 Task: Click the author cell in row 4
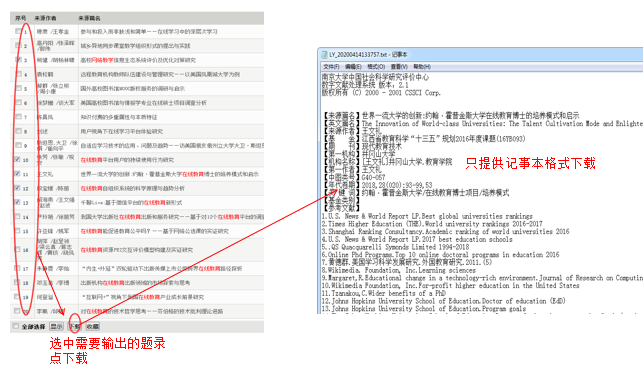pyautogui.click(x=45, y=74)
